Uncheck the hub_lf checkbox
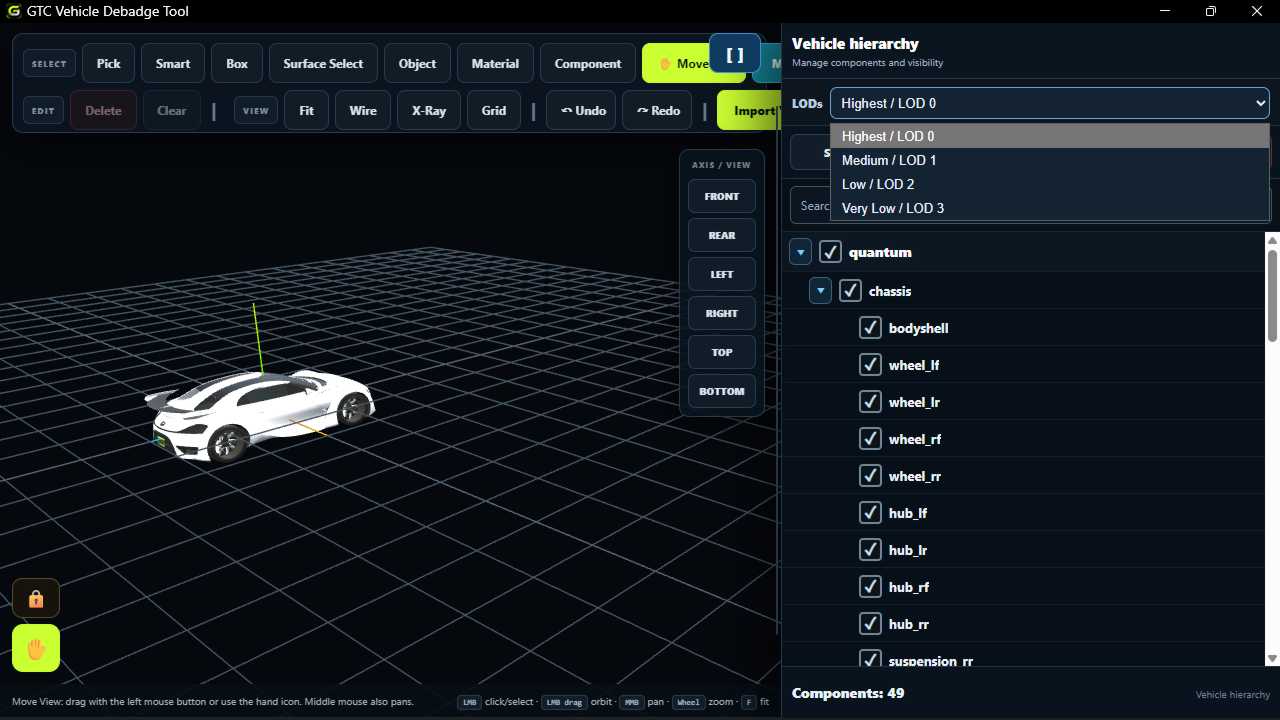The height and width of the screenshot is (720, 1280). [870, 513]
